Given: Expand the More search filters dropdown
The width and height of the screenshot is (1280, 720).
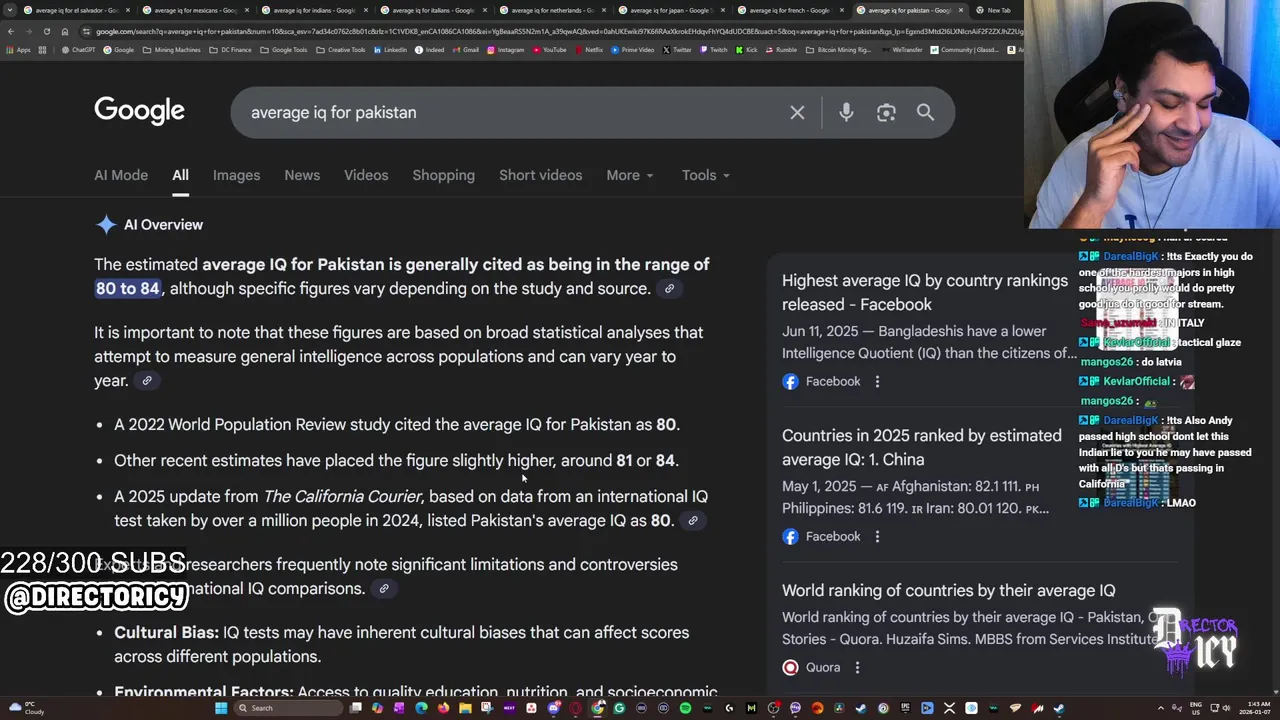Looking at the screenshot, I should click(629, 175).
